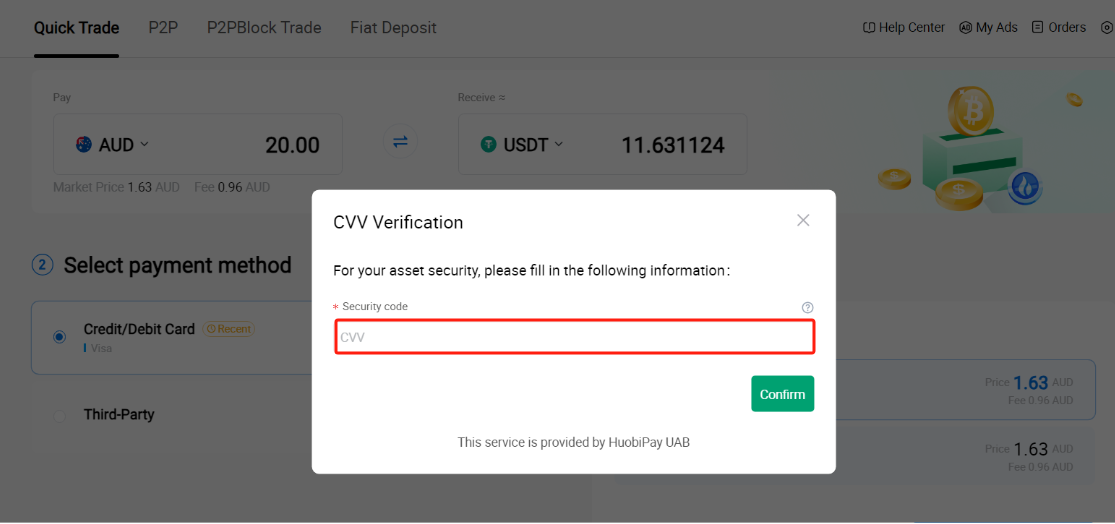The width and height of the screenshot is (1115, 524).
Task: Open Orders from the top bar
Action: (x=1059, y=28)
